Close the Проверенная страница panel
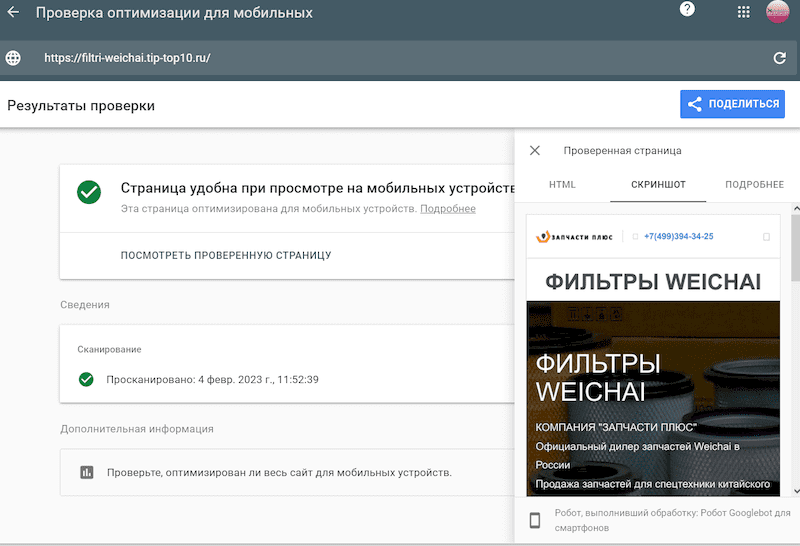Image resolution: width=800 pixels, height=546 pixels. [x=535, y=151]
